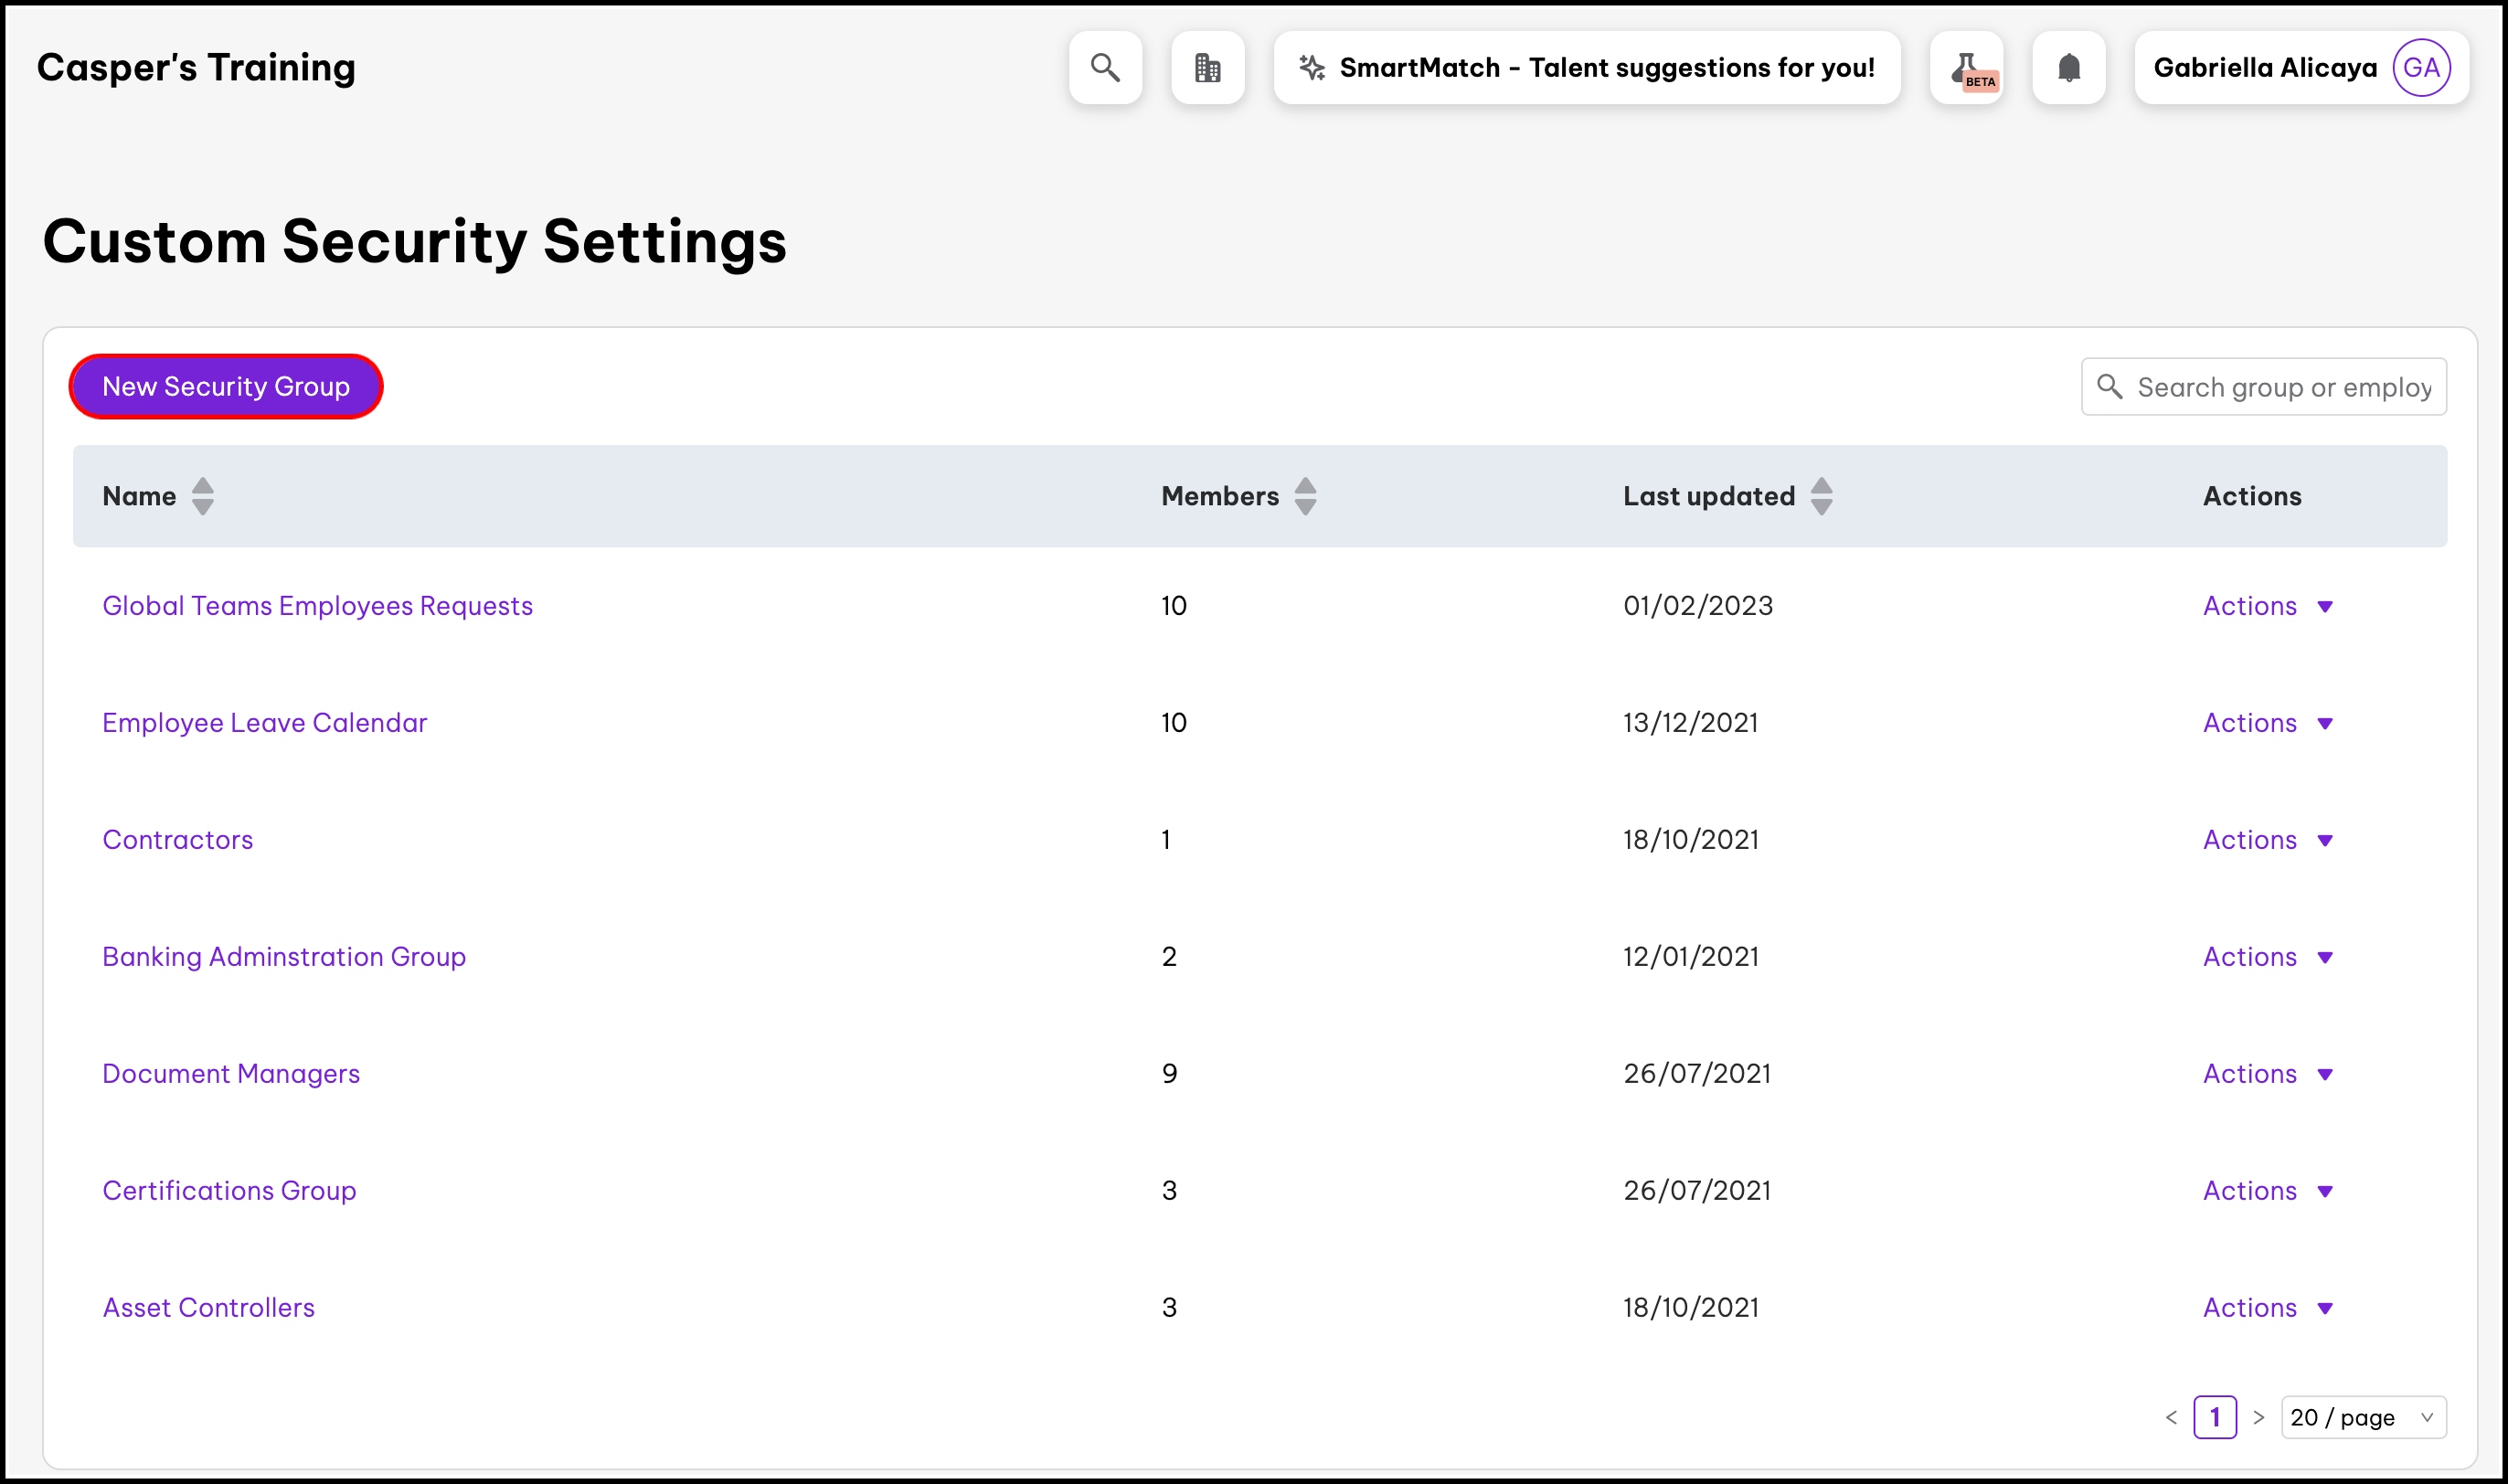
Task: Click the 01/02/2023 last updated date
Action: (1698, 606)
